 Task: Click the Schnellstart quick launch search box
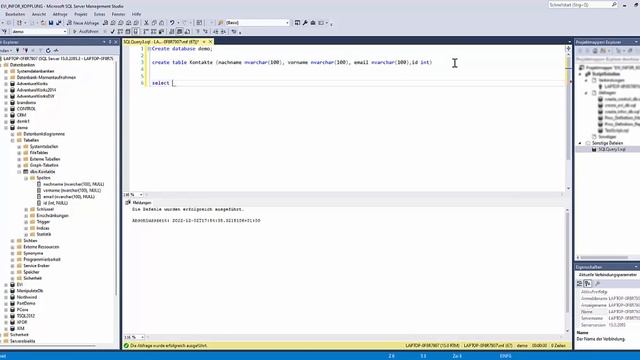(583, 4)
